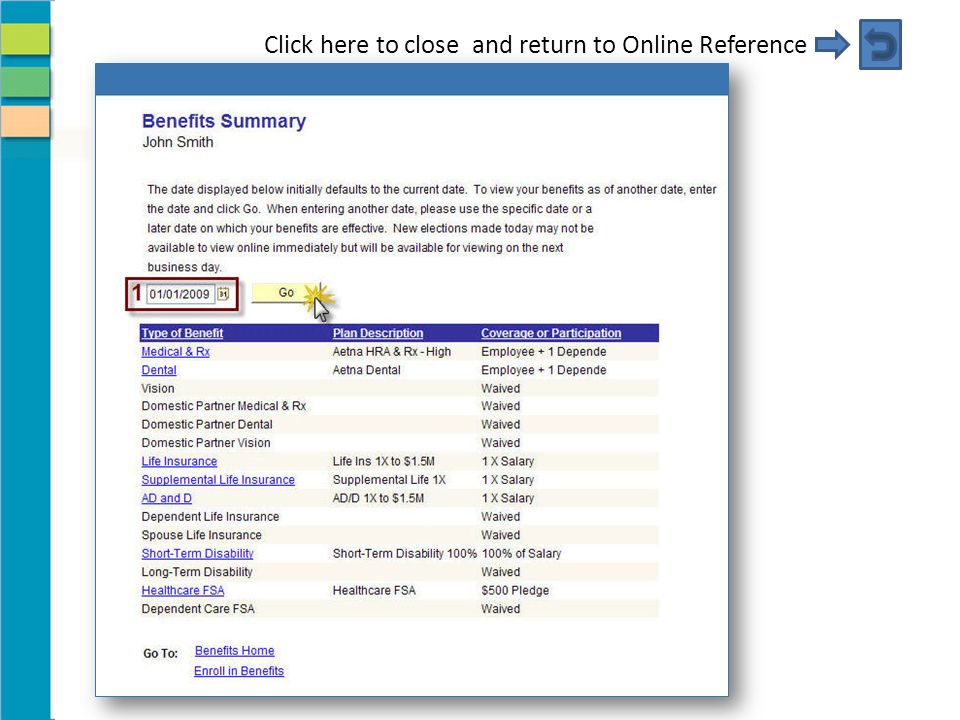The width and height of the screenshot is (960, 720).
Task: Click 100% of Salary coverage text
Action: point(522,553)
